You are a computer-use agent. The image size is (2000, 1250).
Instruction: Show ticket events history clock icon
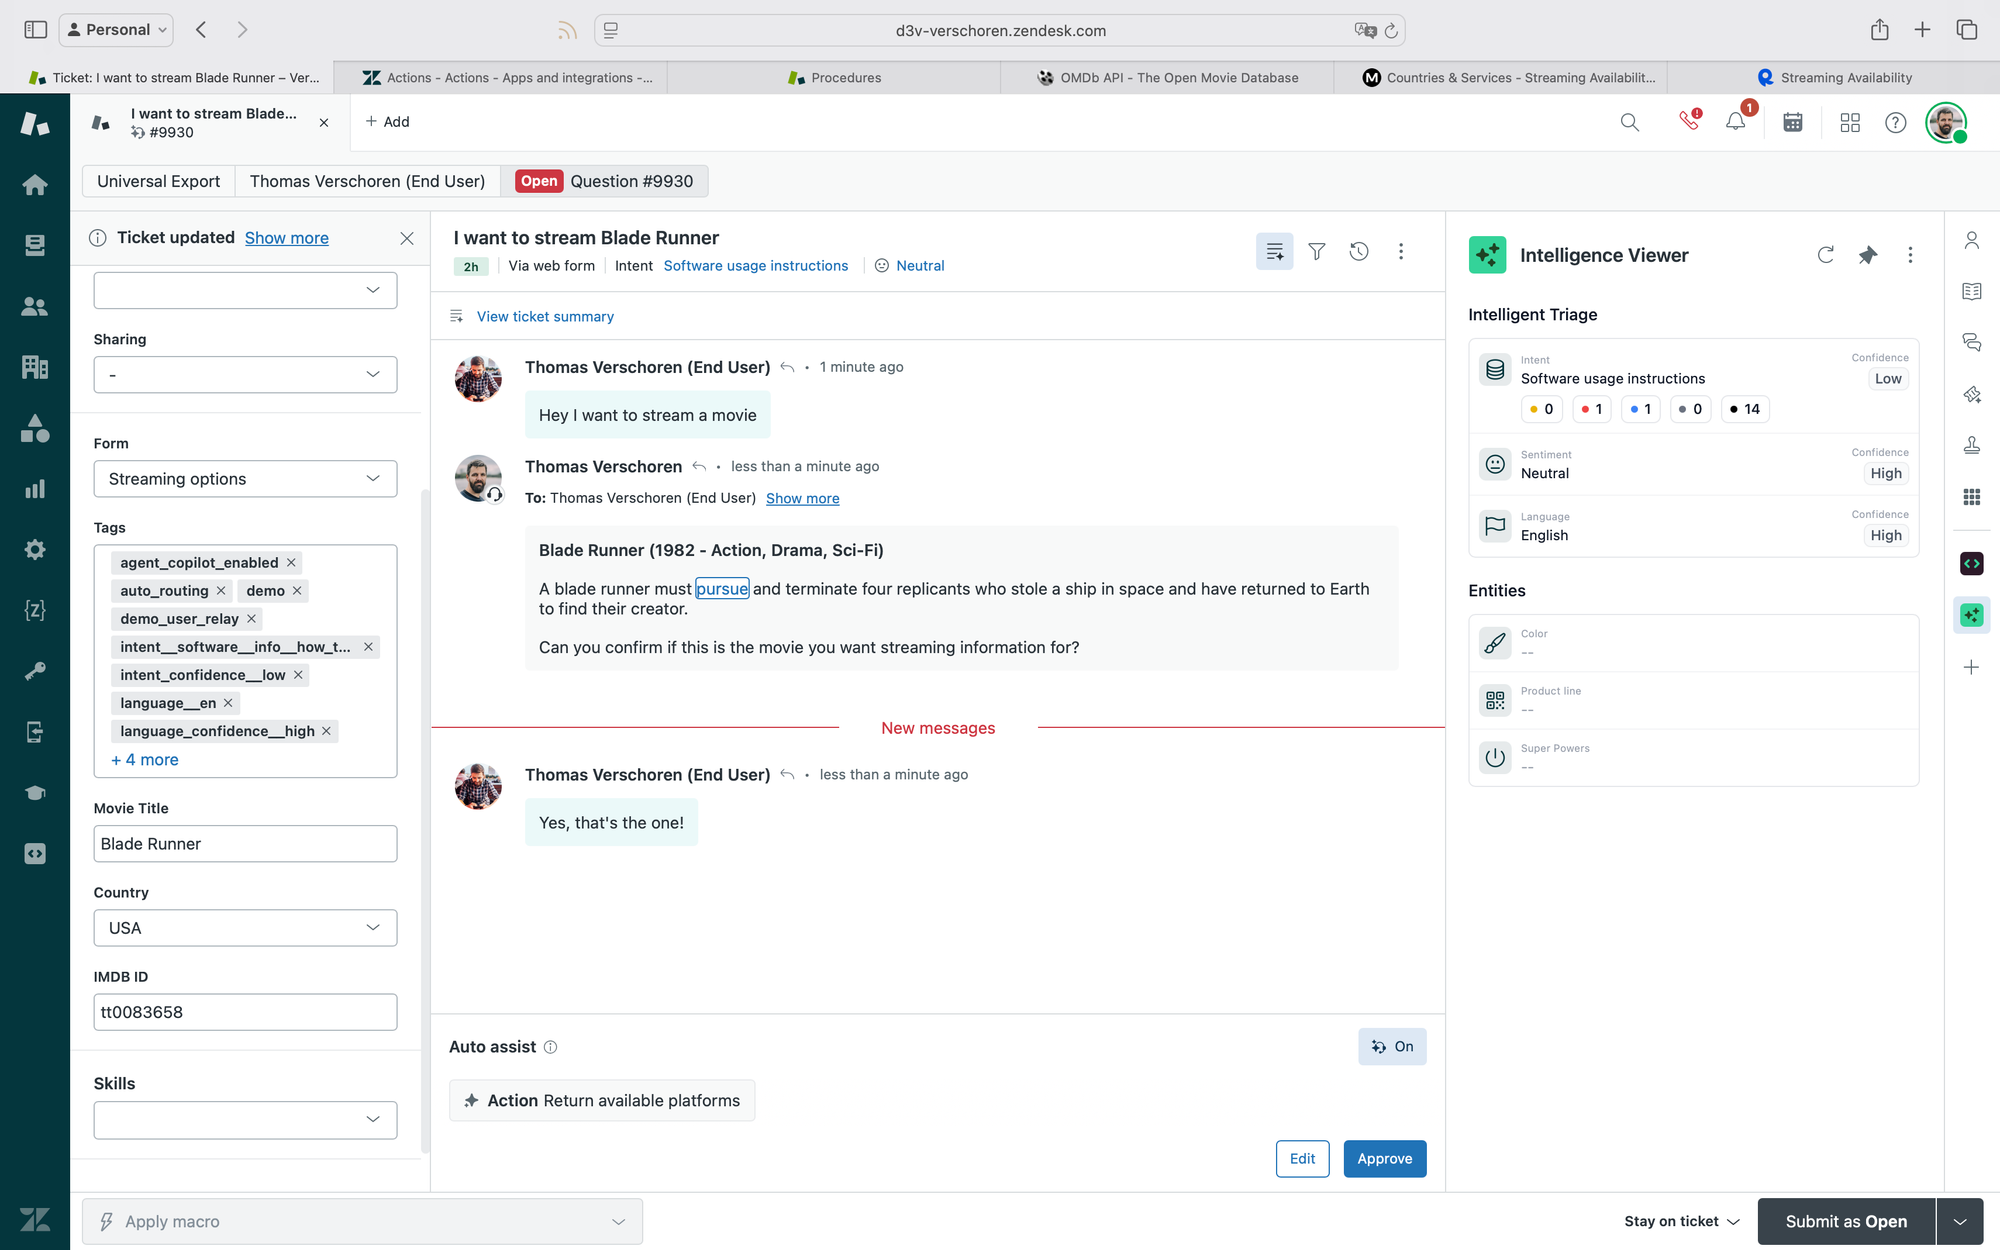1359,252
